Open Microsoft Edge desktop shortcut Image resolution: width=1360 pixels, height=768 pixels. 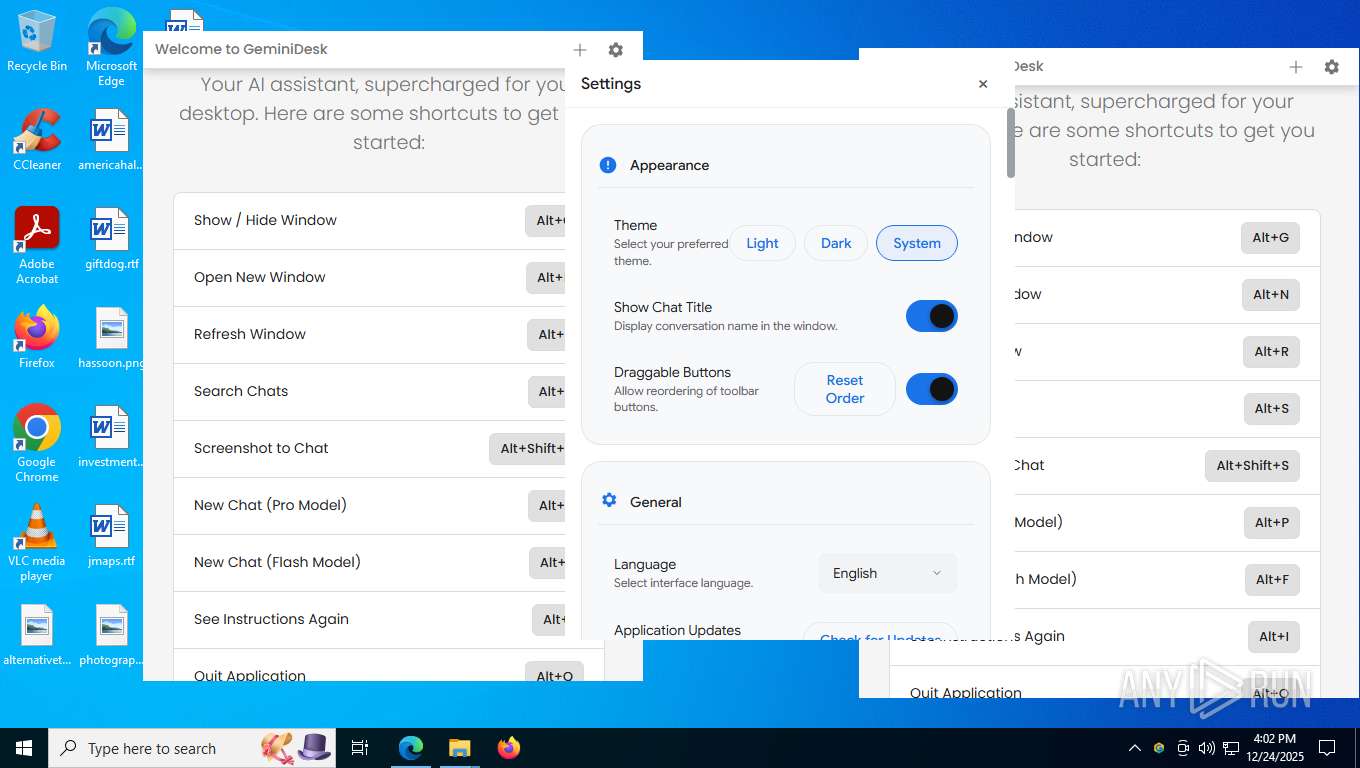pos(111,47)
